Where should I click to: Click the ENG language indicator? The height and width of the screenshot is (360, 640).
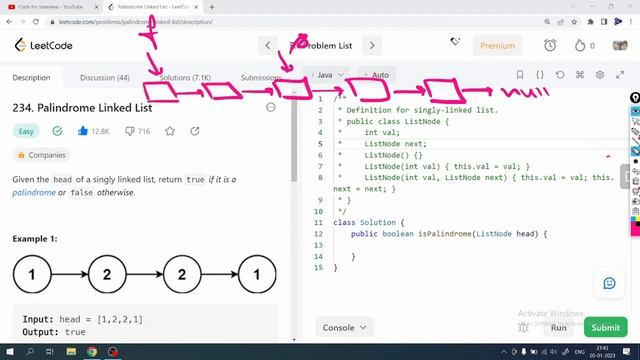580,351
